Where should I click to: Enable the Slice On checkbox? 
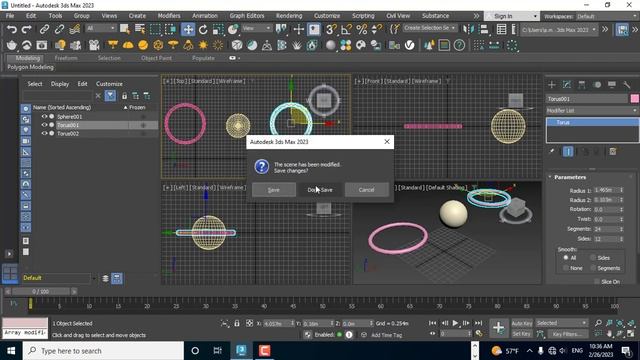[597, 282]
